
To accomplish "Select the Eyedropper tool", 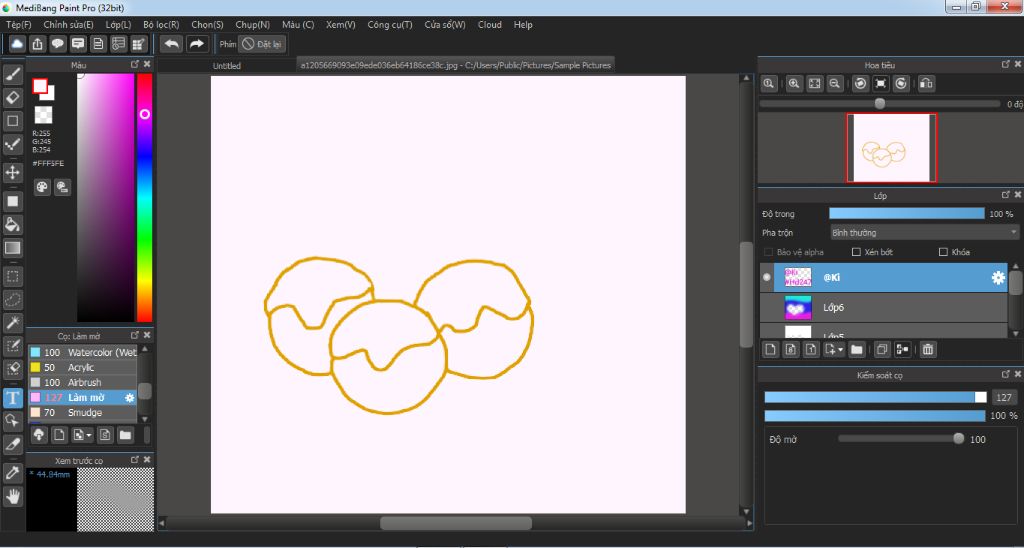I will (x=12, y=473).
